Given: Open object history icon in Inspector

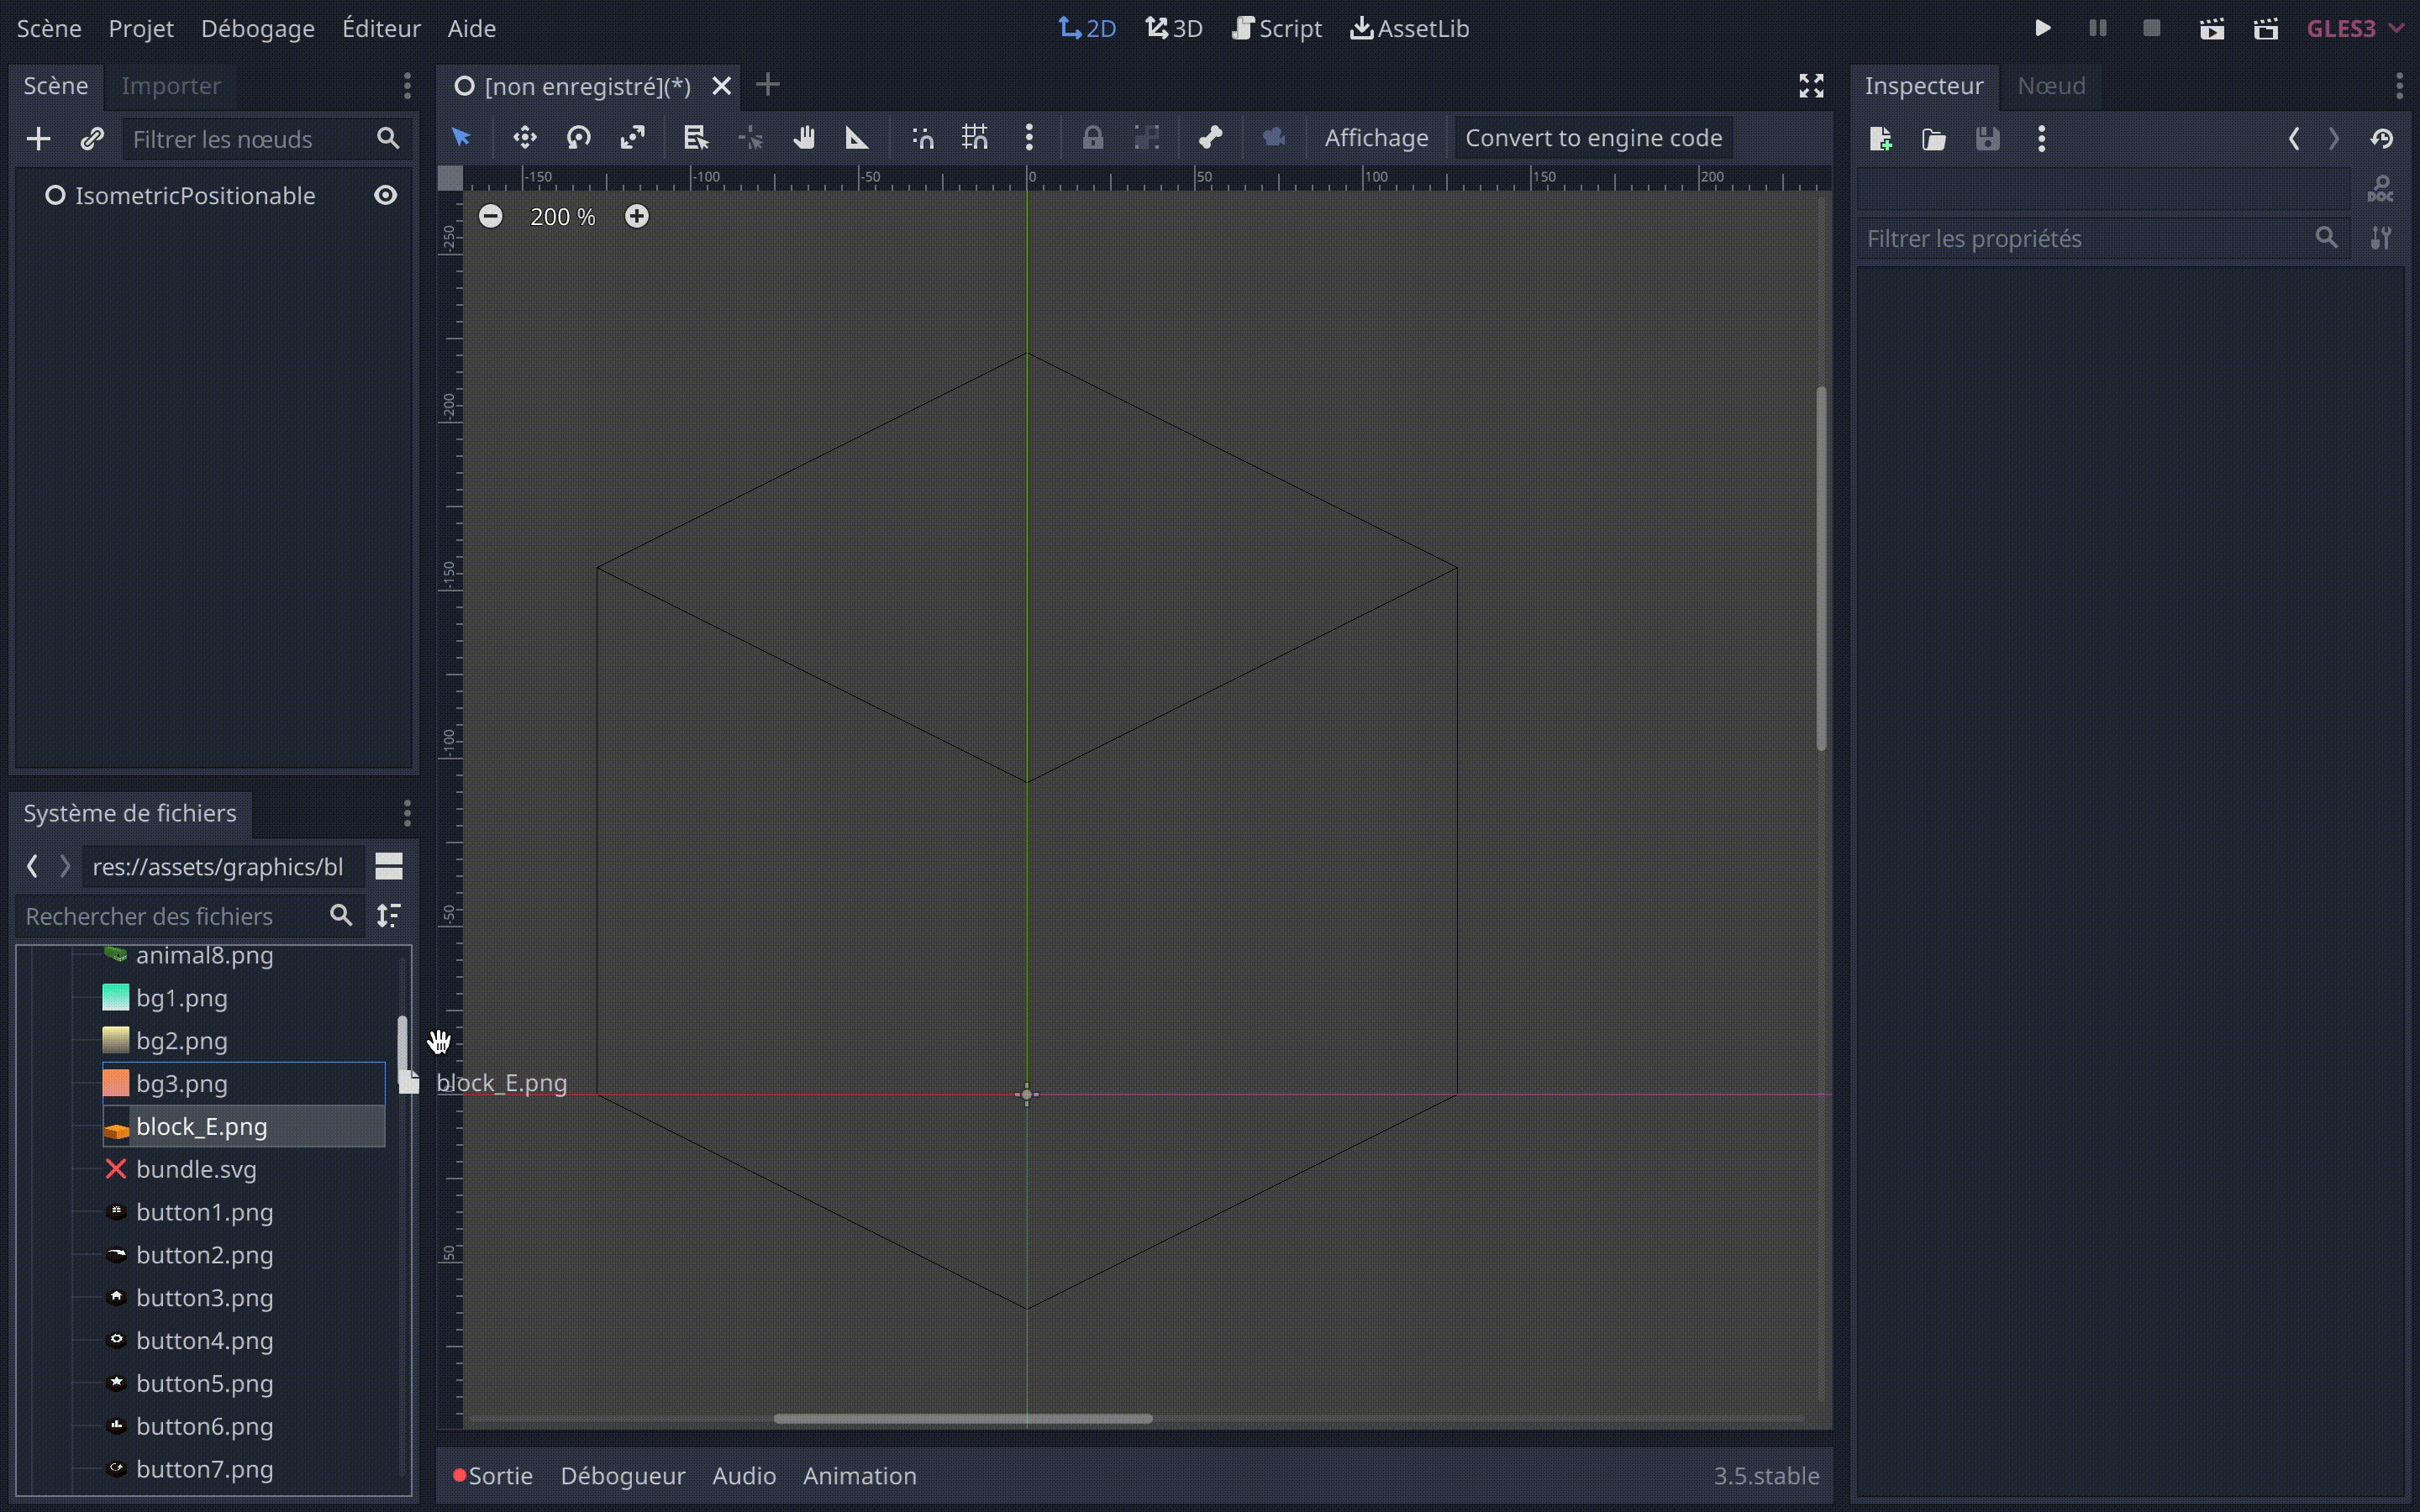Looking at the screenshot, I should point(2382,139).
